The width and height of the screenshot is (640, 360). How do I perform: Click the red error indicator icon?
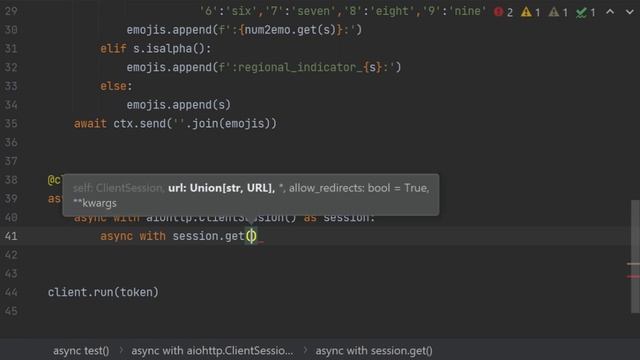pos(498,12)
